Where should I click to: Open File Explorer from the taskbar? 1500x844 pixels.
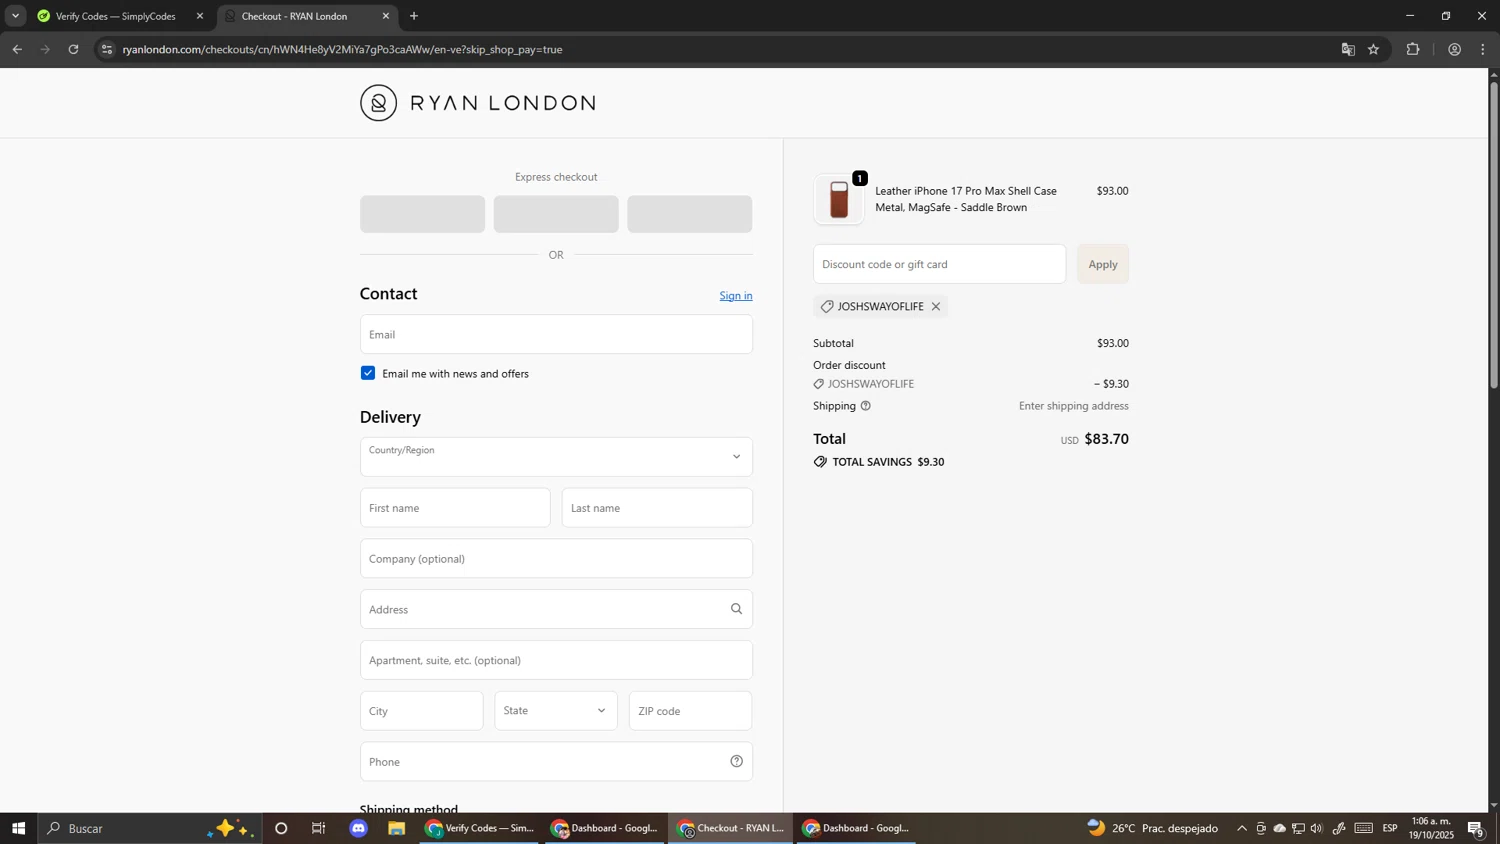point(397,828)
